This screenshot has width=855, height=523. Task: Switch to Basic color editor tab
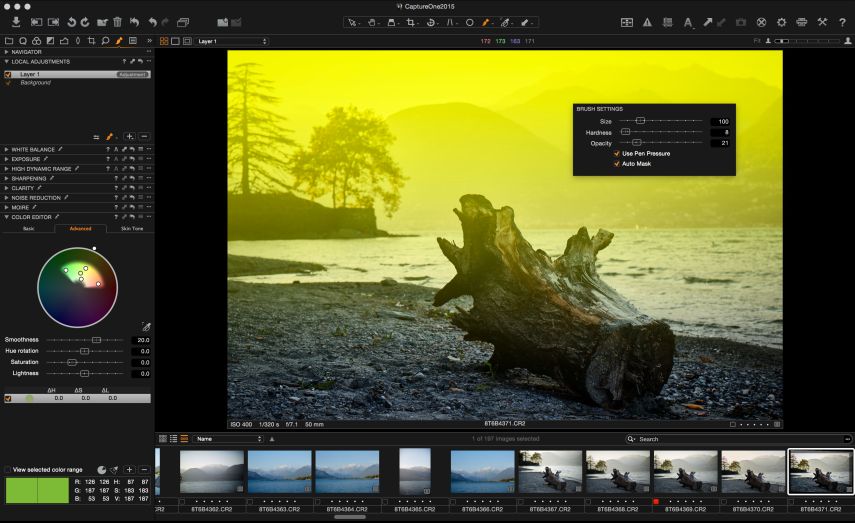(28, 229)
